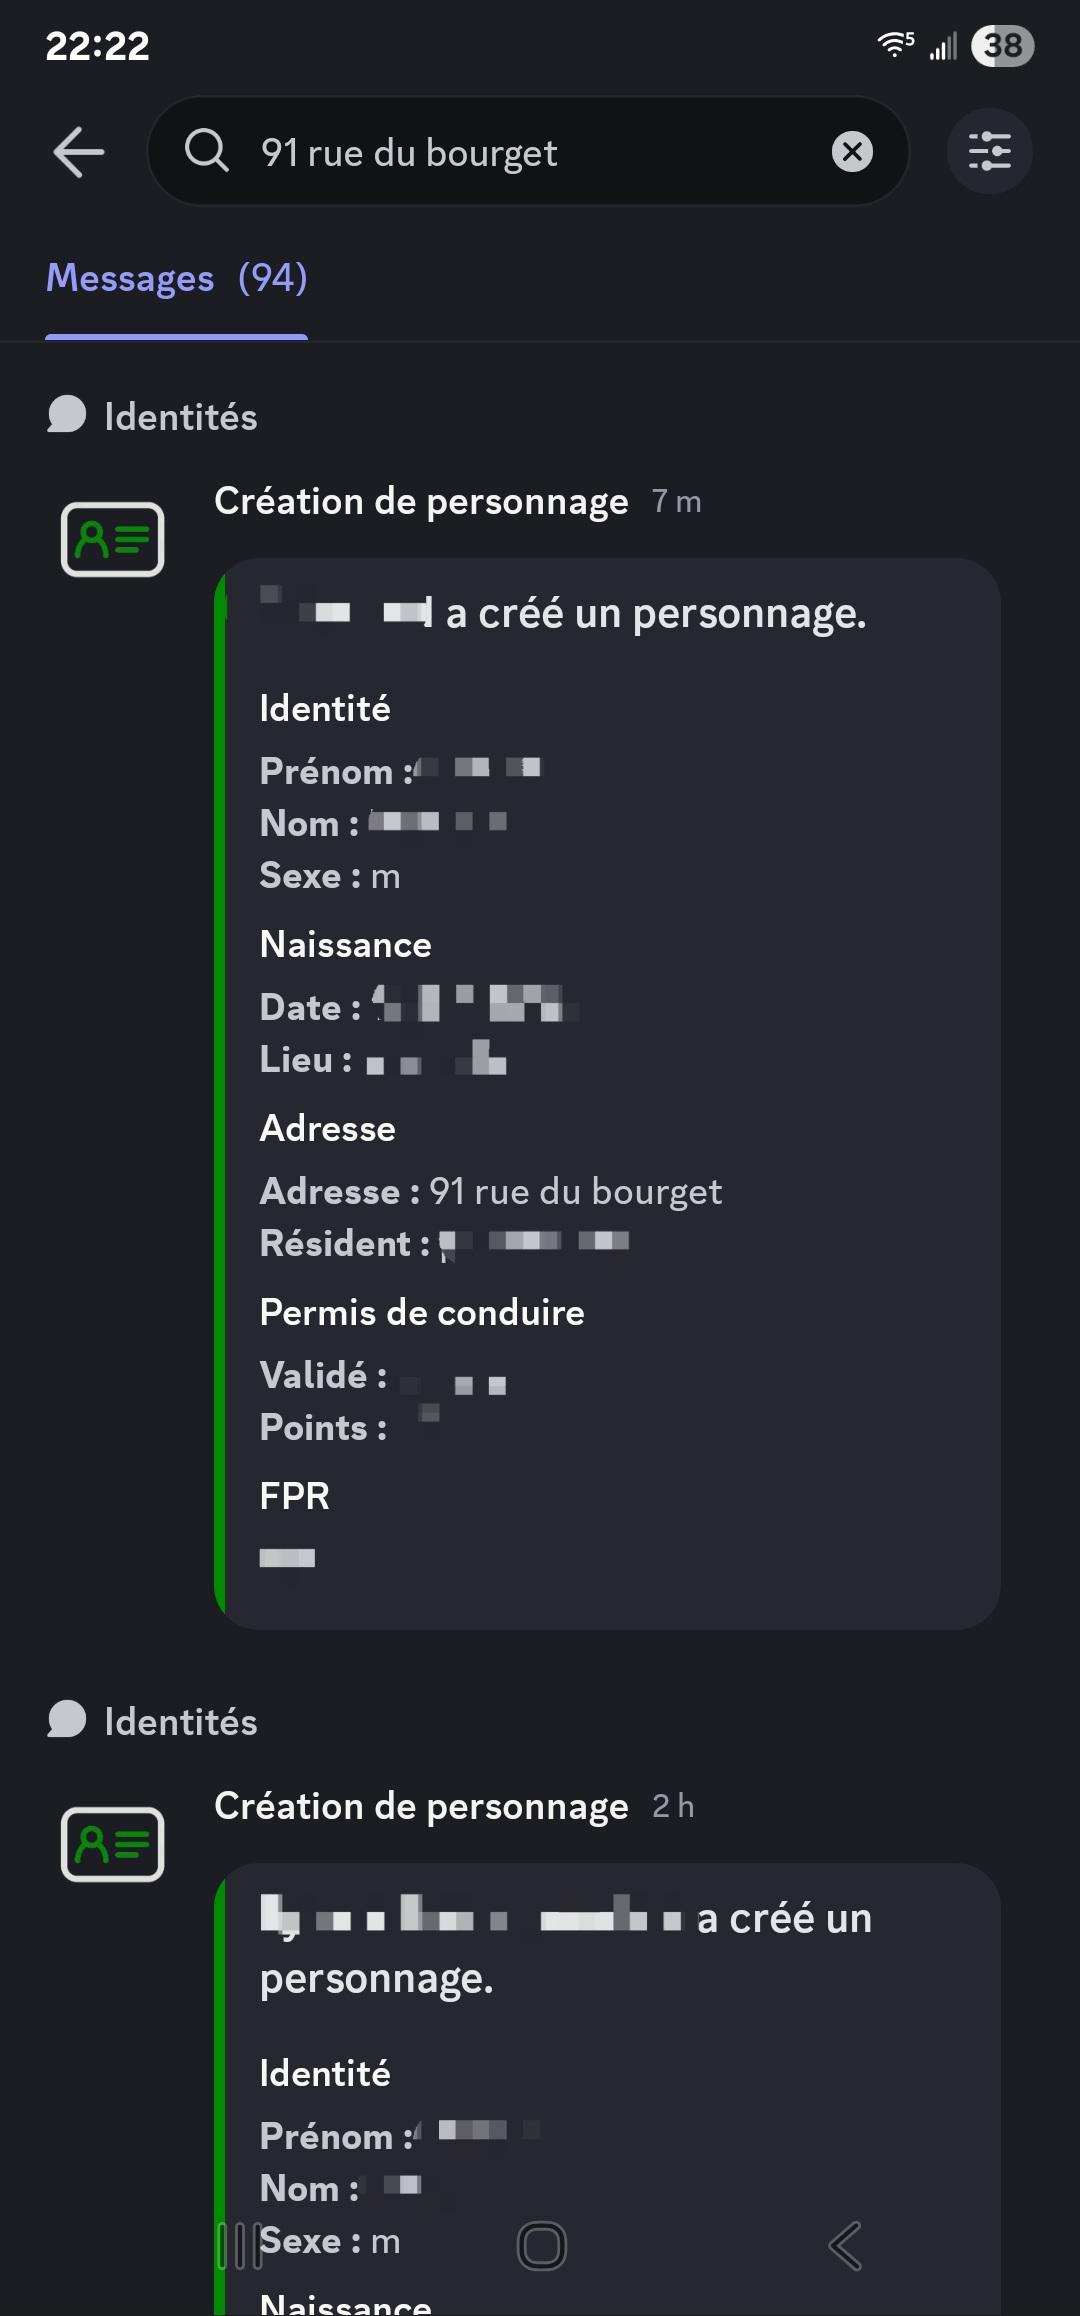This screenshot has height=2316, width=1080.
Task: Tap the battery indicator showing 38
Action: [x=1002, y=46]
